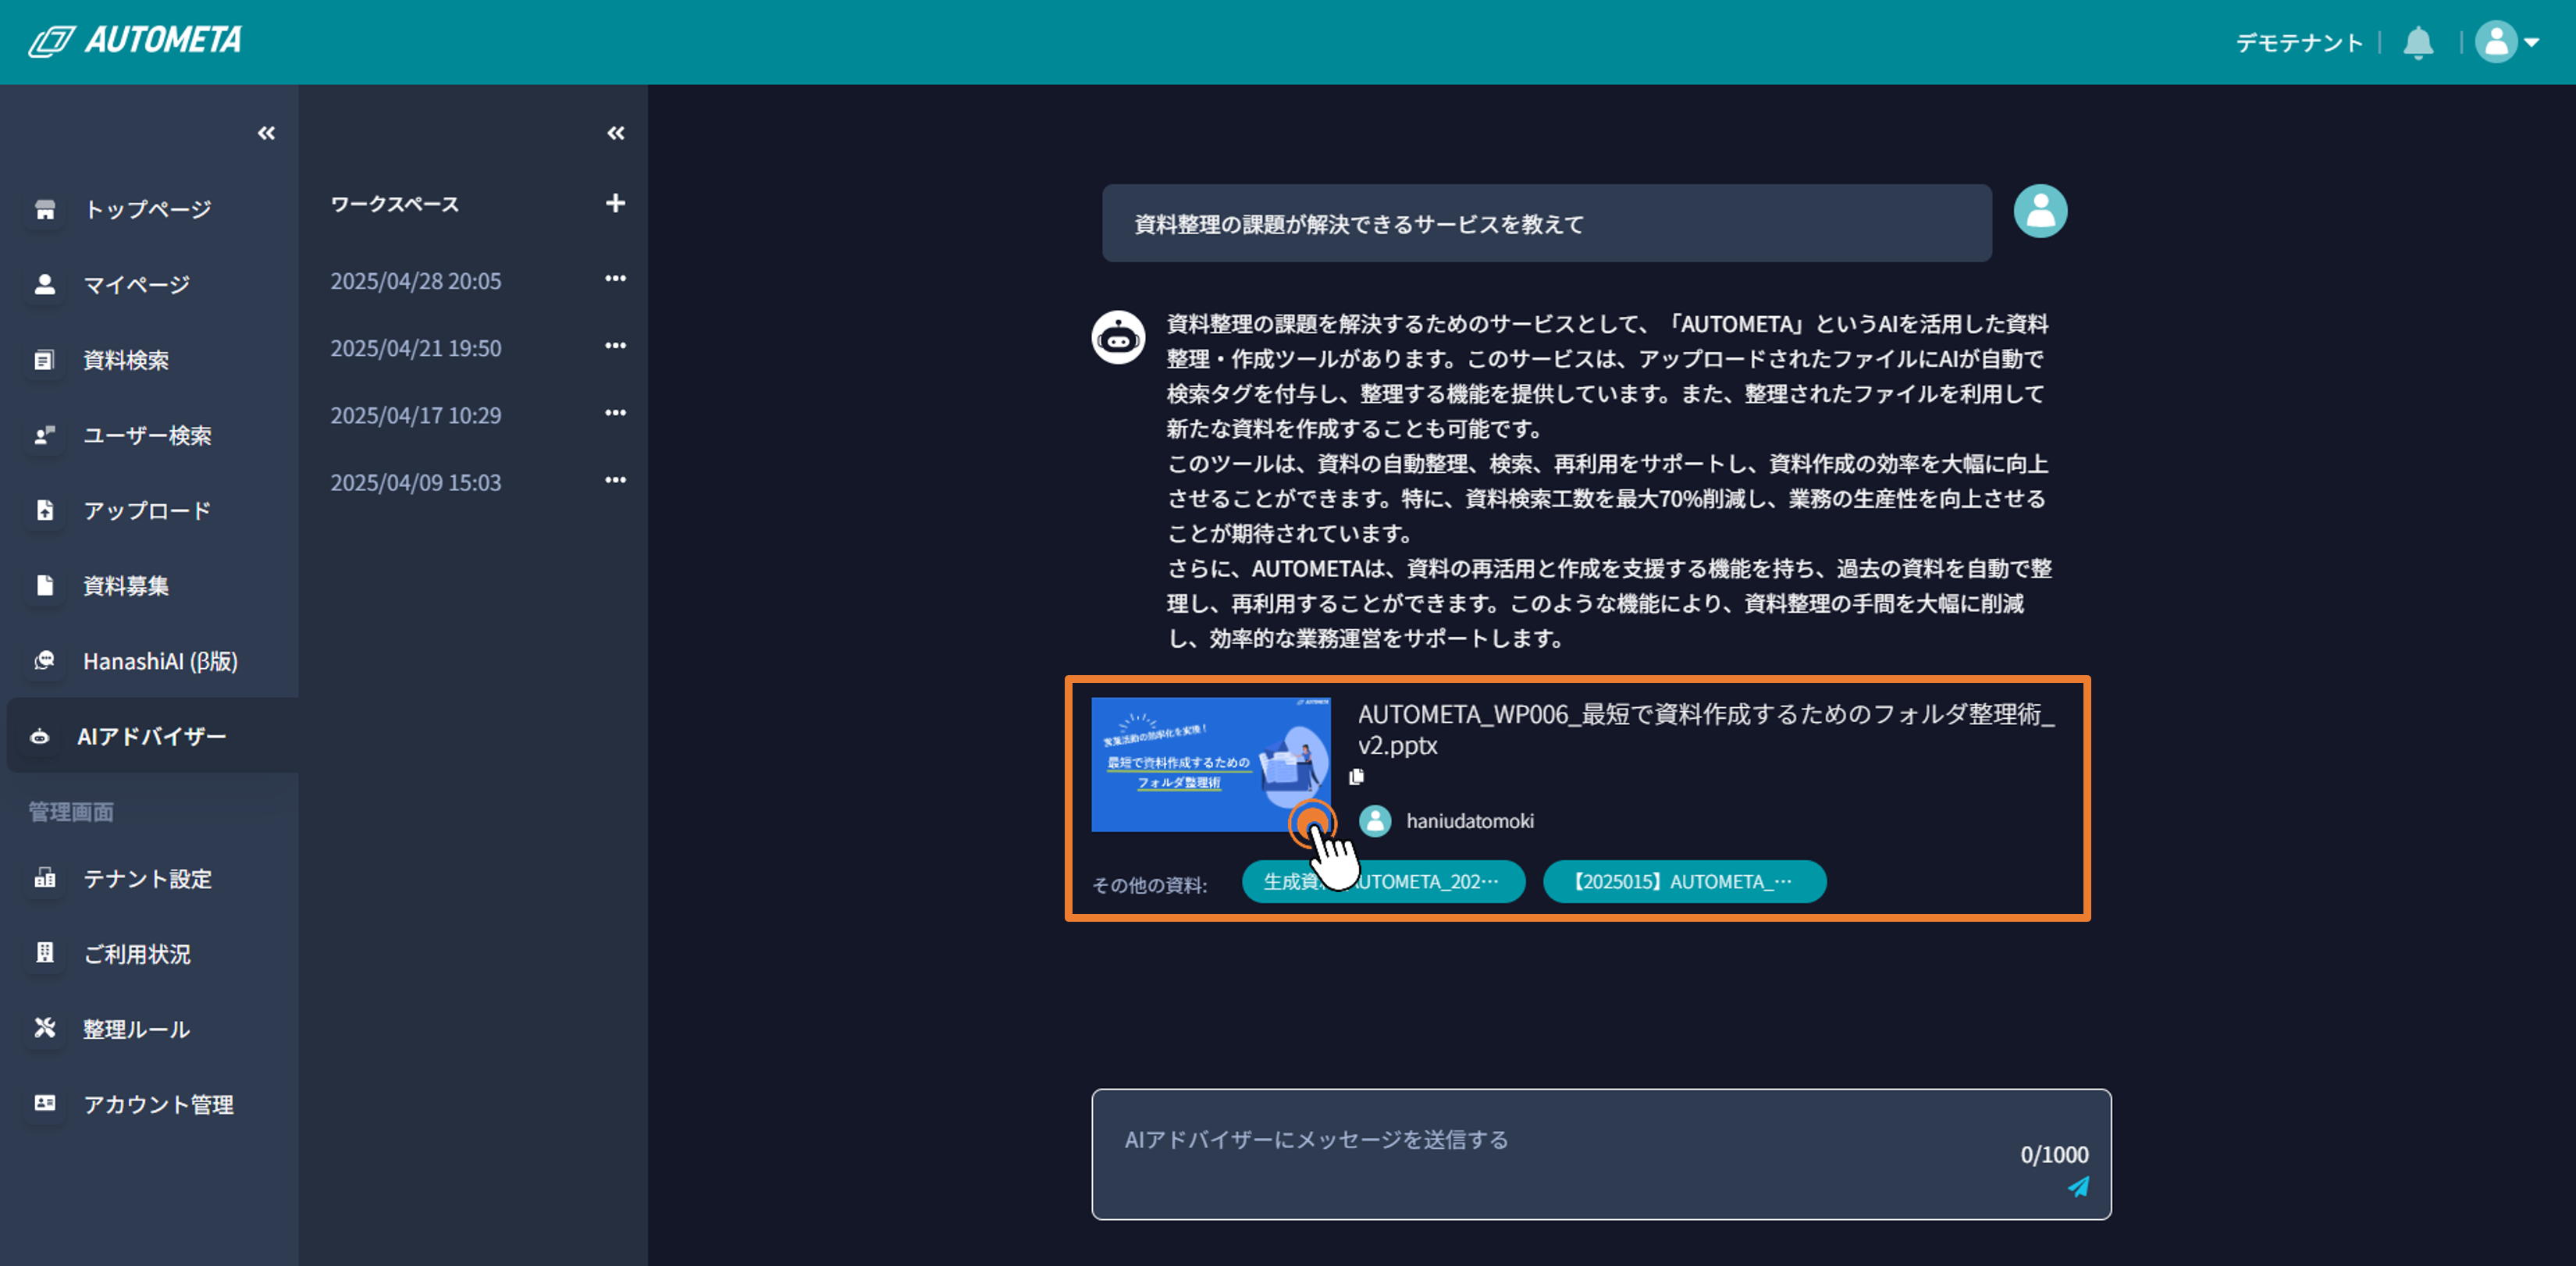Click the マイページ person icon
This screenshot has height=1266, width=2576.
pos(45,284)
